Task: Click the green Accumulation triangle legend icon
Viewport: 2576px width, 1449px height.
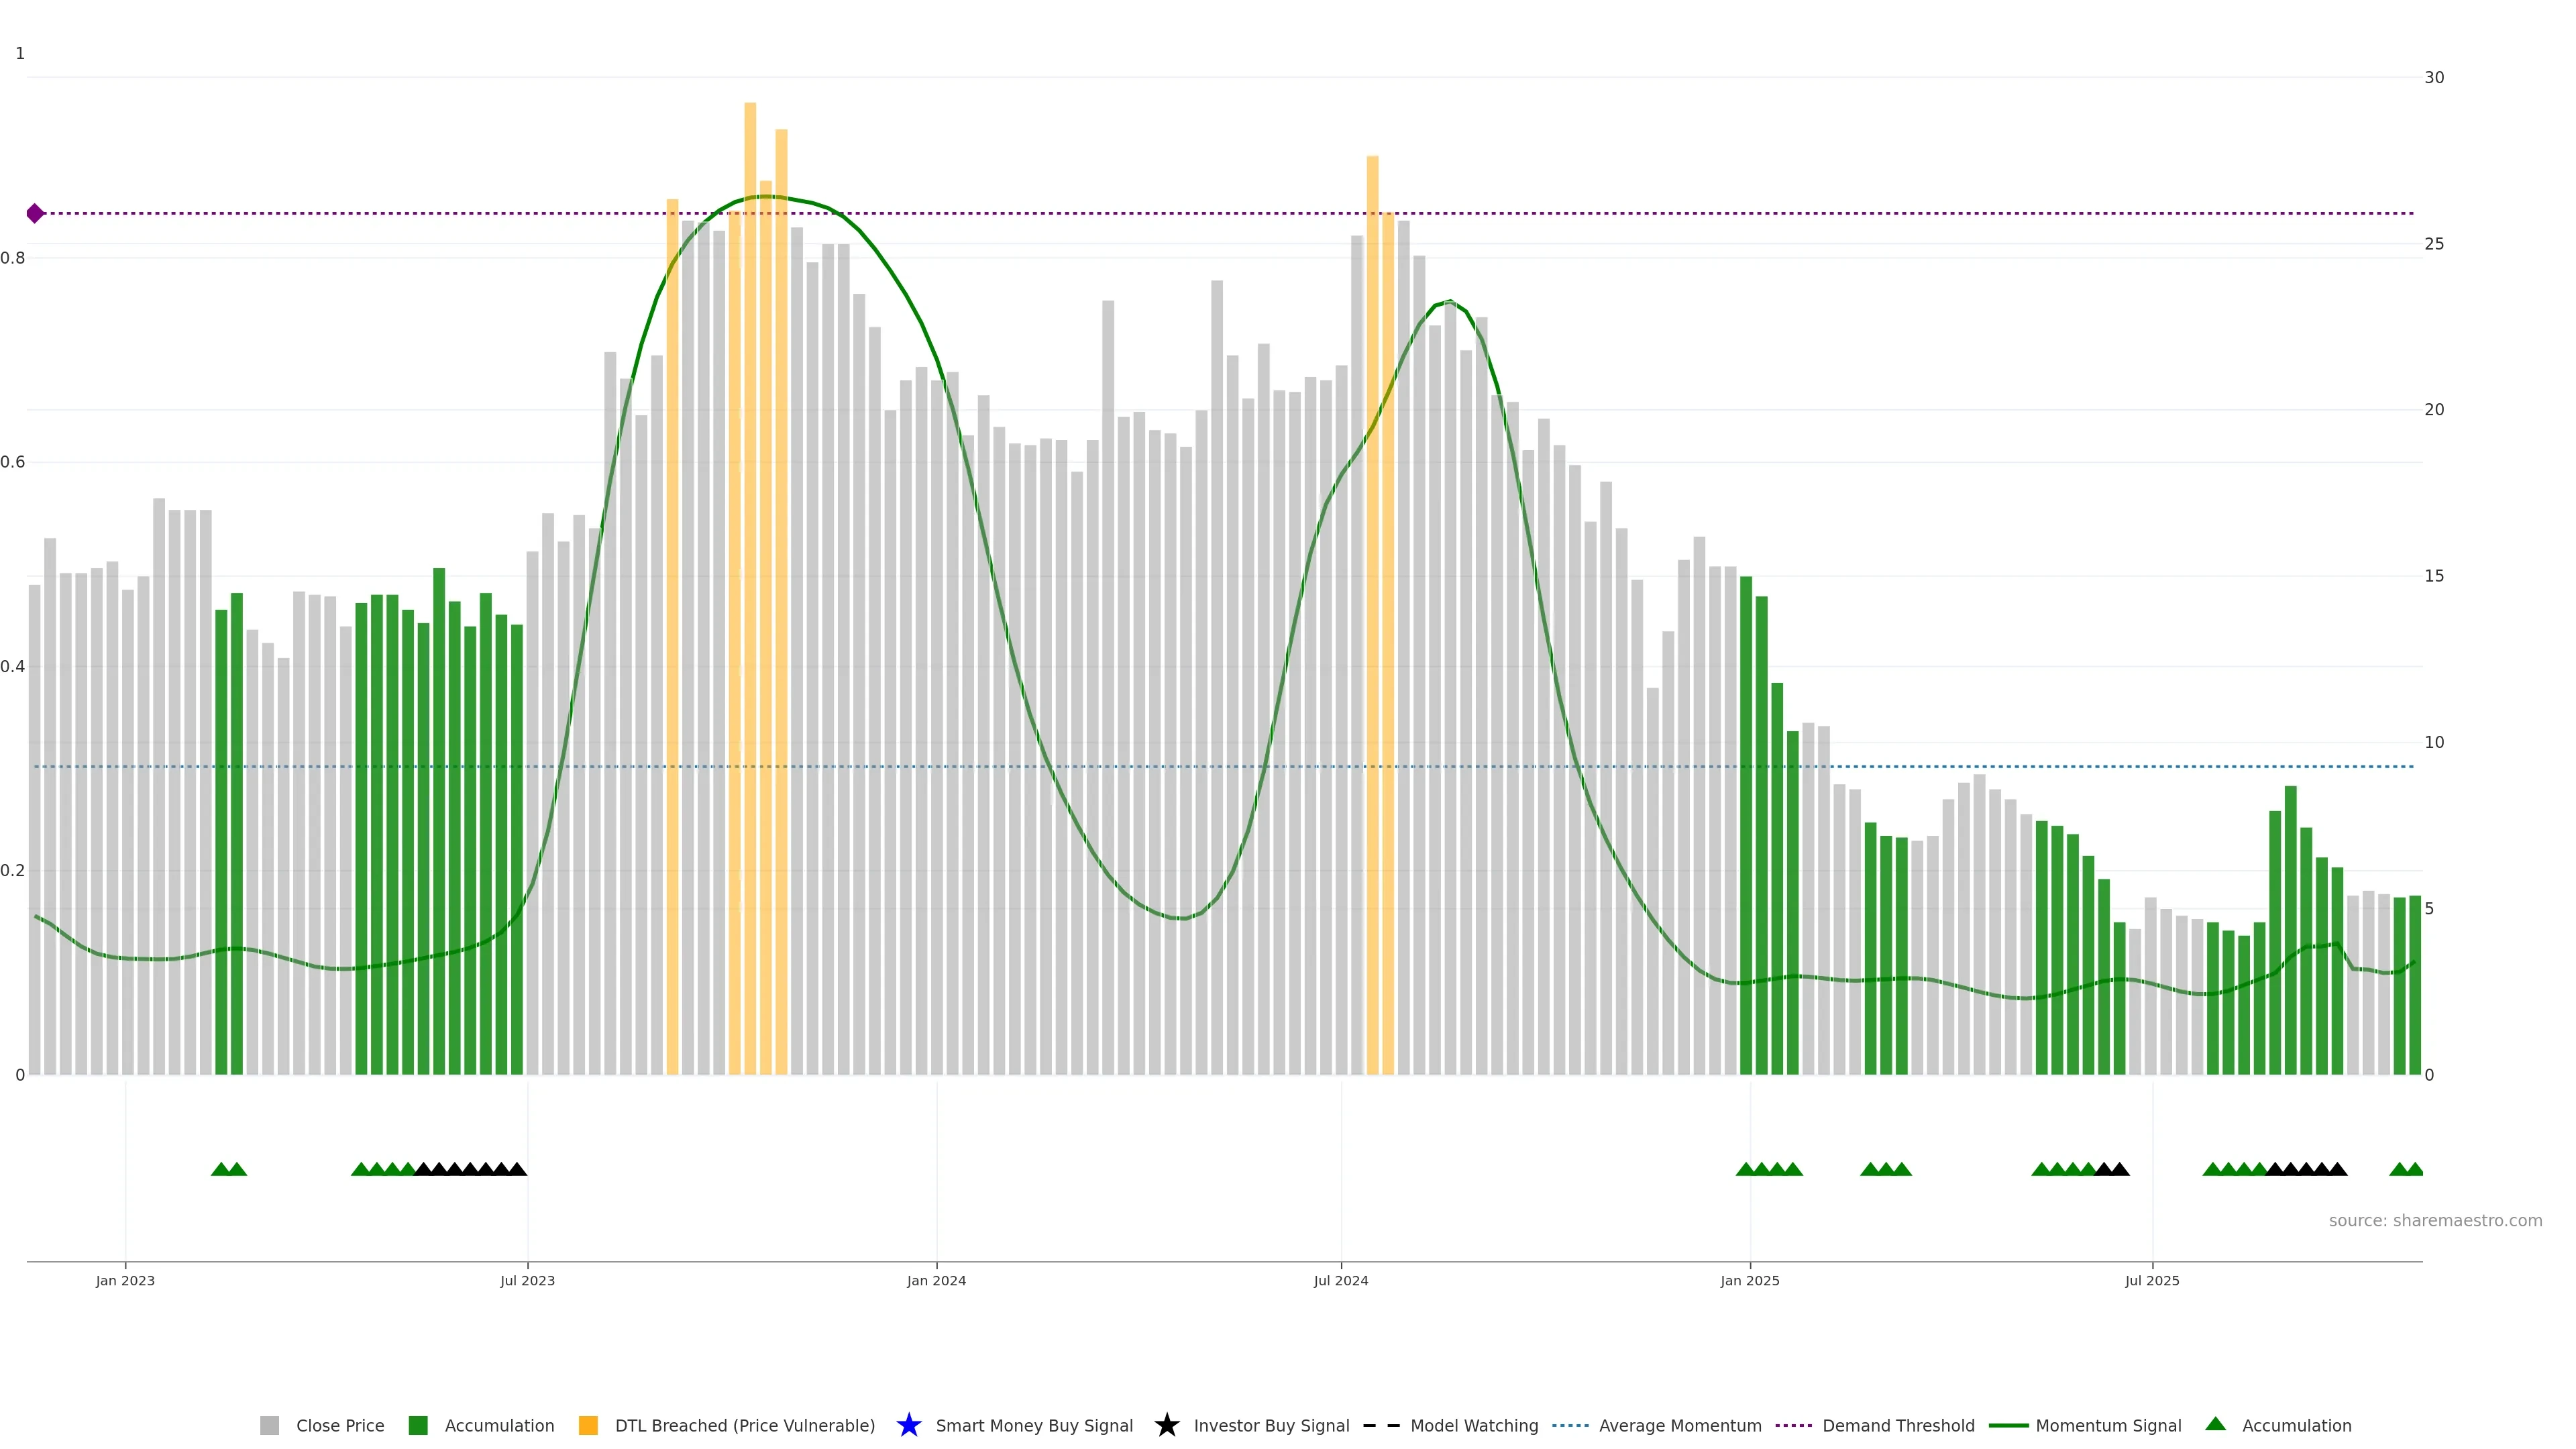Action: [x=2215, y=1424]
